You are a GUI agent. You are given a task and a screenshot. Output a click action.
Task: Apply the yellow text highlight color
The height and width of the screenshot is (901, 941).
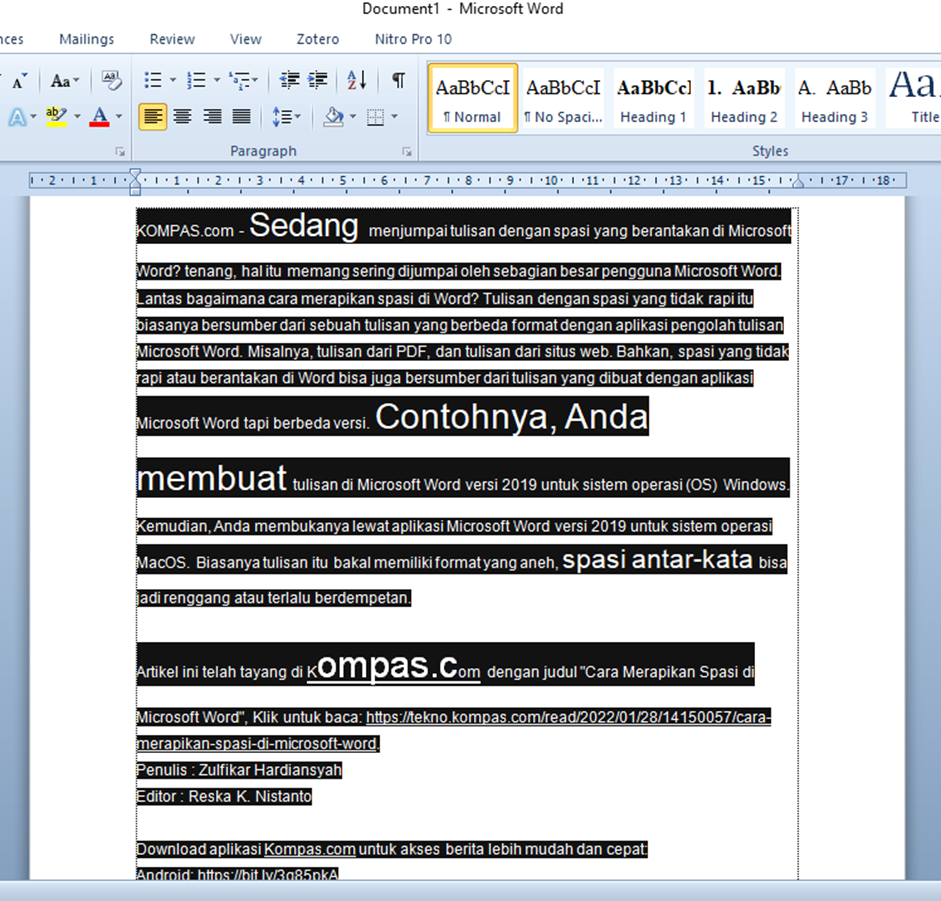pos(56,116)
